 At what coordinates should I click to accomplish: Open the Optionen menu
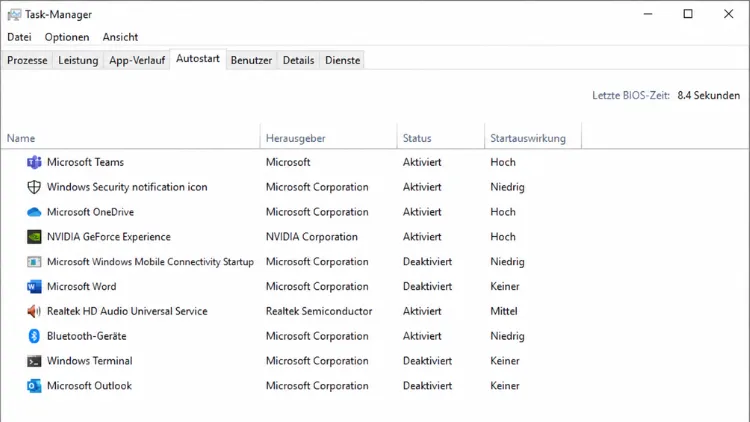[67, 37]
